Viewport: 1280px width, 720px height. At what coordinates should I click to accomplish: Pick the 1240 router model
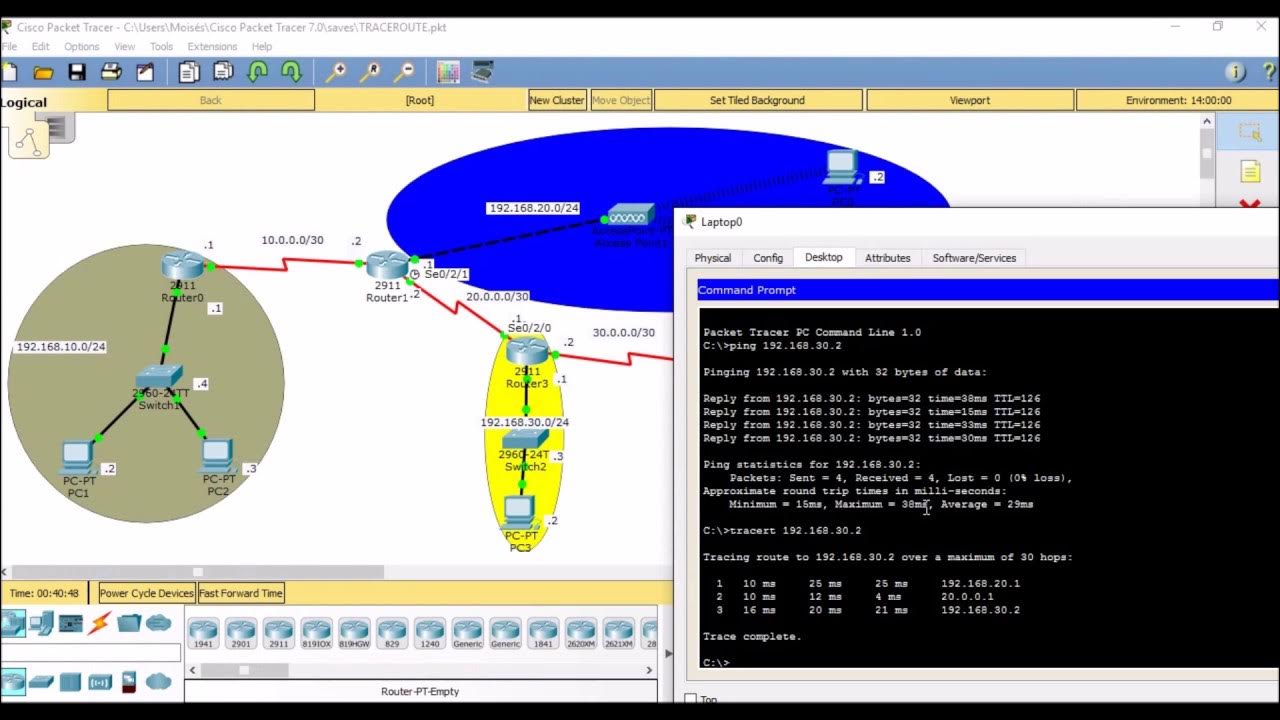click(430, 634)
